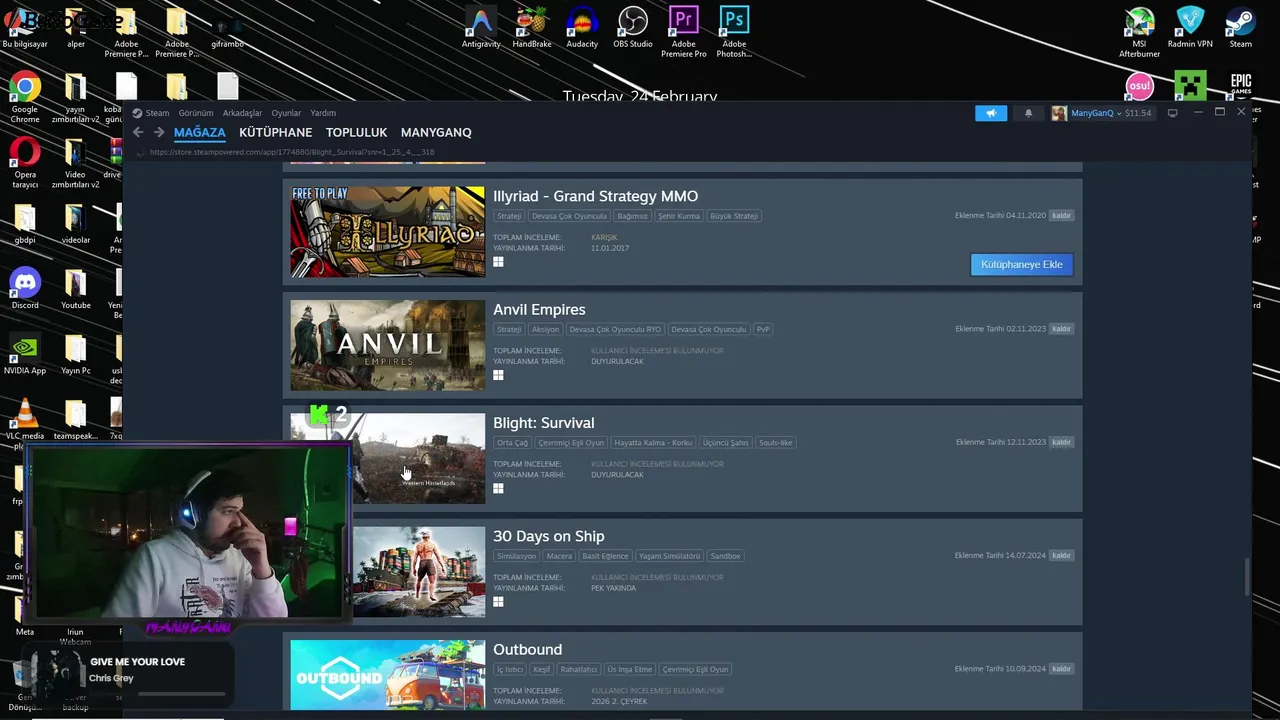Viewport: 1280px width, 720px height.
Task: Open Minecraft creeper desktop shortcut
Action: click(x=1190, y=86)
